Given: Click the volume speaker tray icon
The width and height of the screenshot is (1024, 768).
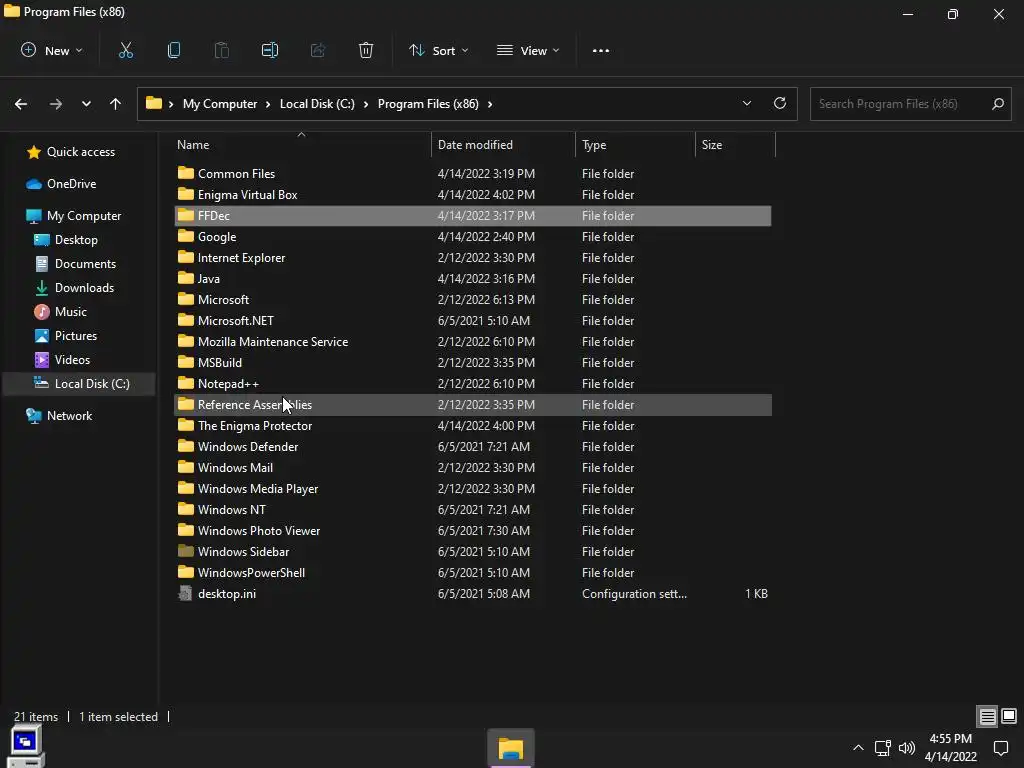Looking at the screenshot, I should point(907,748).
